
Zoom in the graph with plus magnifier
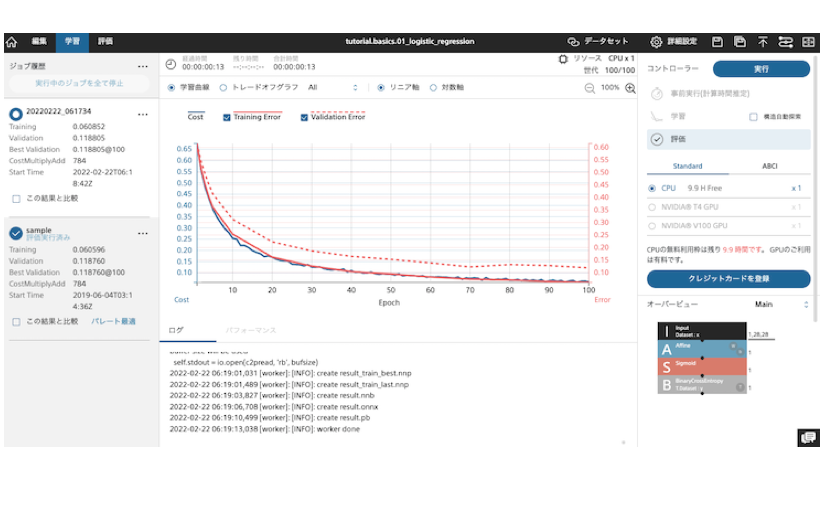point(630,88)
